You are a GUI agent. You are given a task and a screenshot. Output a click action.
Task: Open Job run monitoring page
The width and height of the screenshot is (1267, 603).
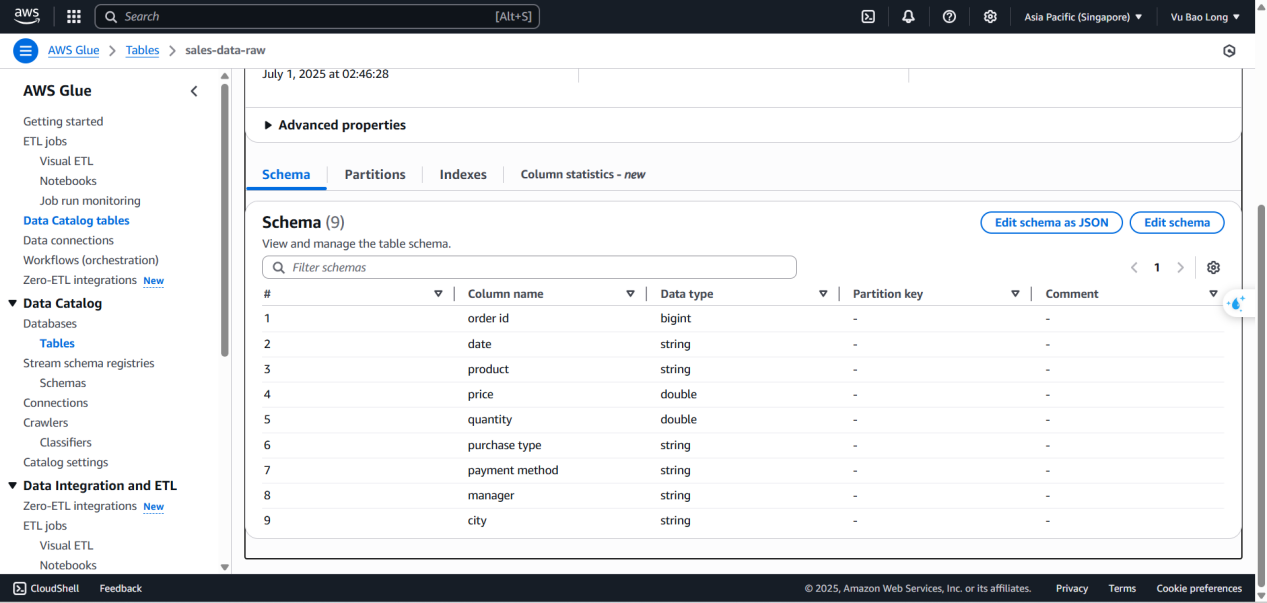point(90,201)
